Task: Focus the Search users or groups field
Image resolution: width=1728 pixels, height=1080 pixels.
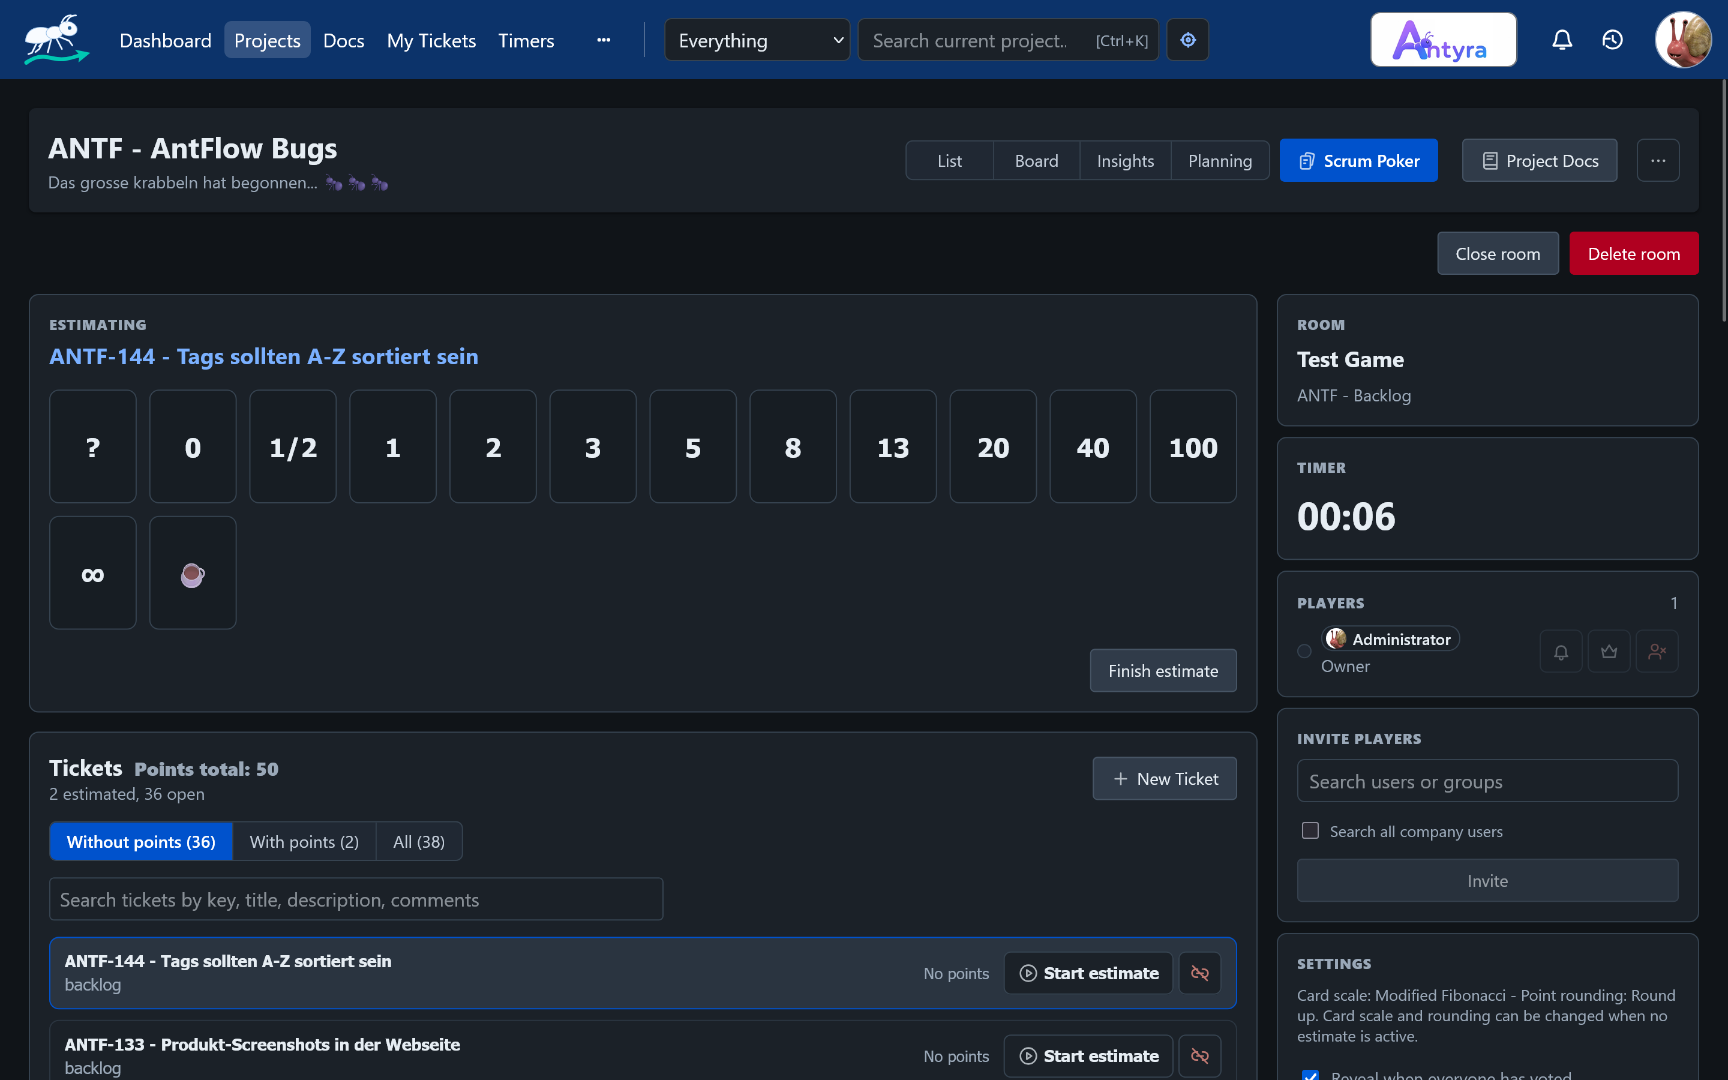Action: point(1487,781)
